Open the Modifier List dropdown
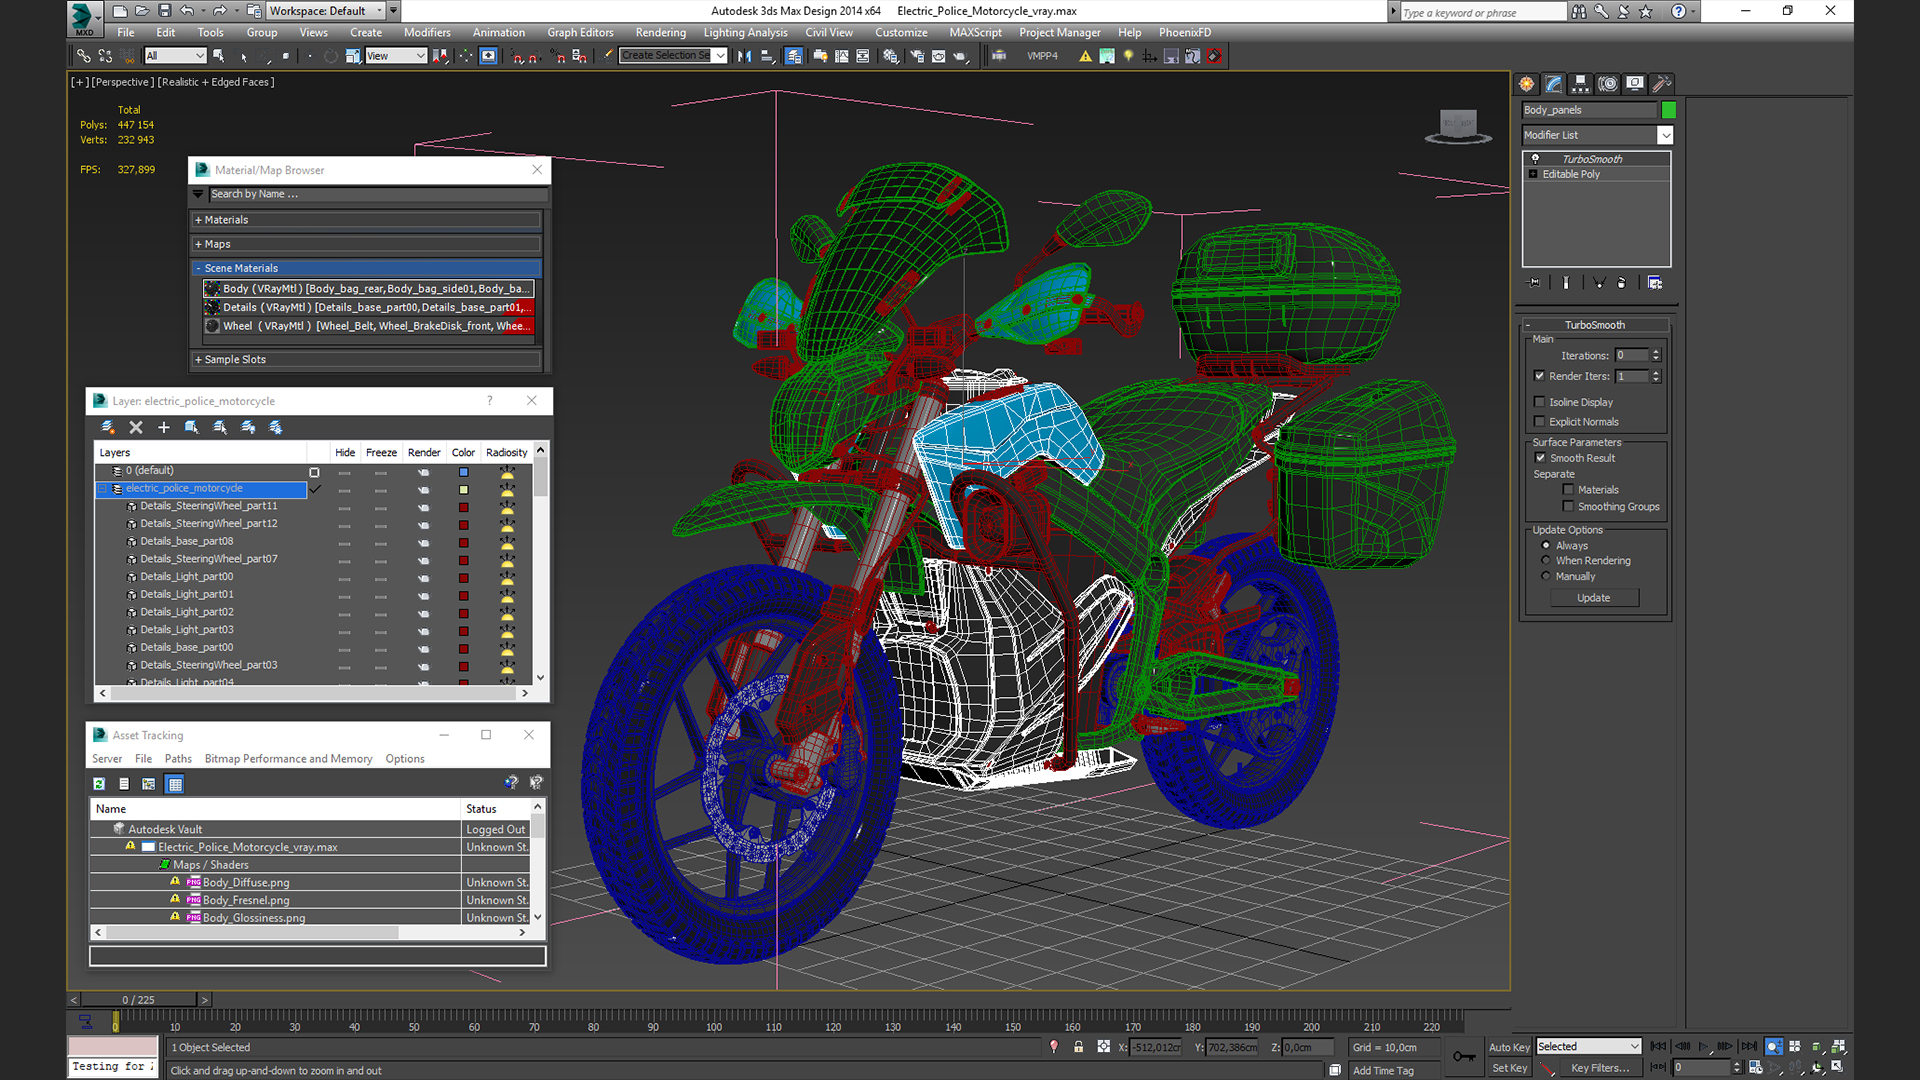 click(1597, 135)
